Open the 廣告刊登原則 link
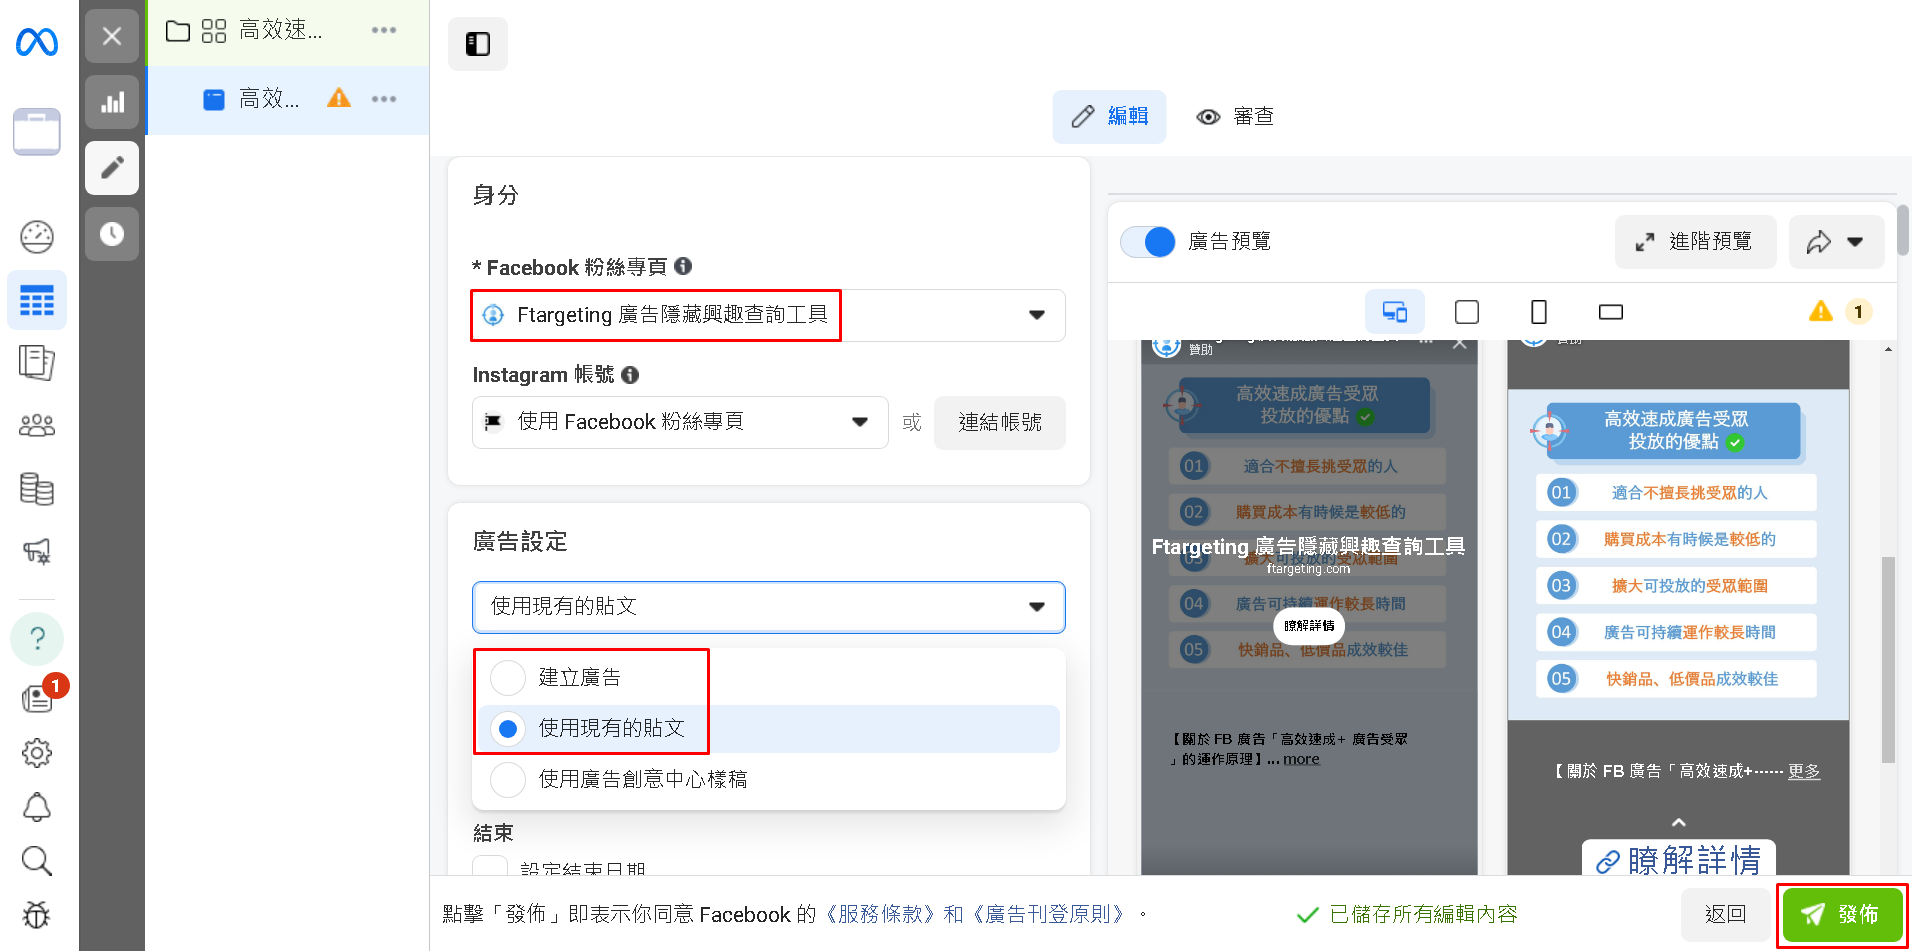 click(1049, 914)
